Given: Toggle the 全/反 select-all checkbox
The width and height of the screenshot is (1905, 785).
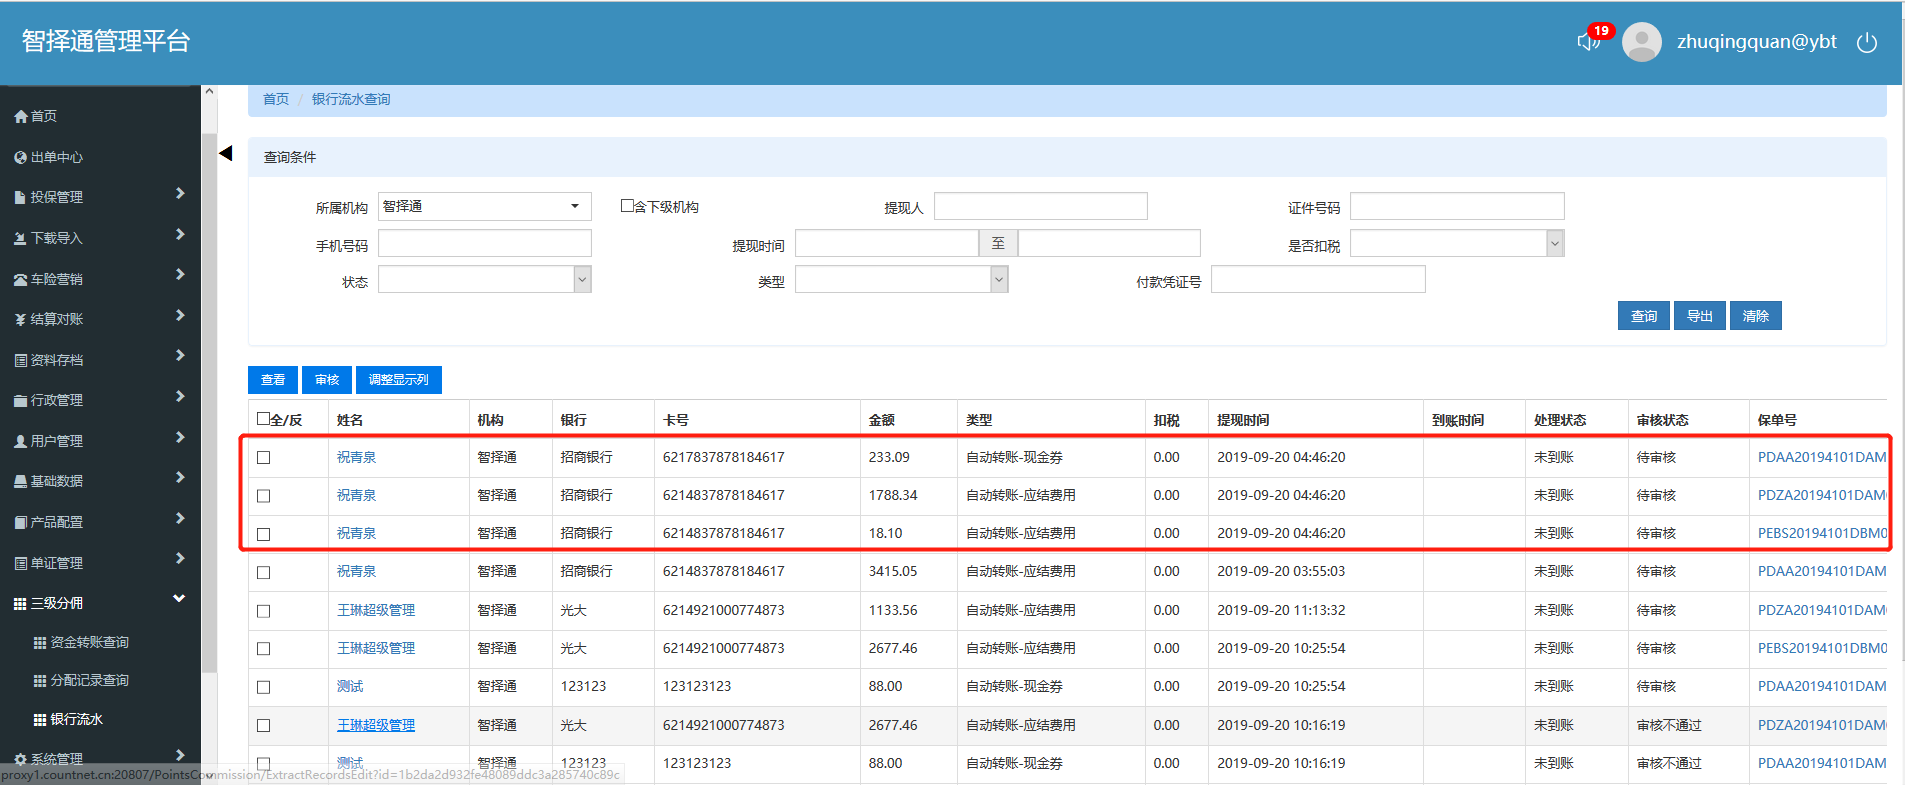Looking at the screenshot, I should tap(263, 419).
